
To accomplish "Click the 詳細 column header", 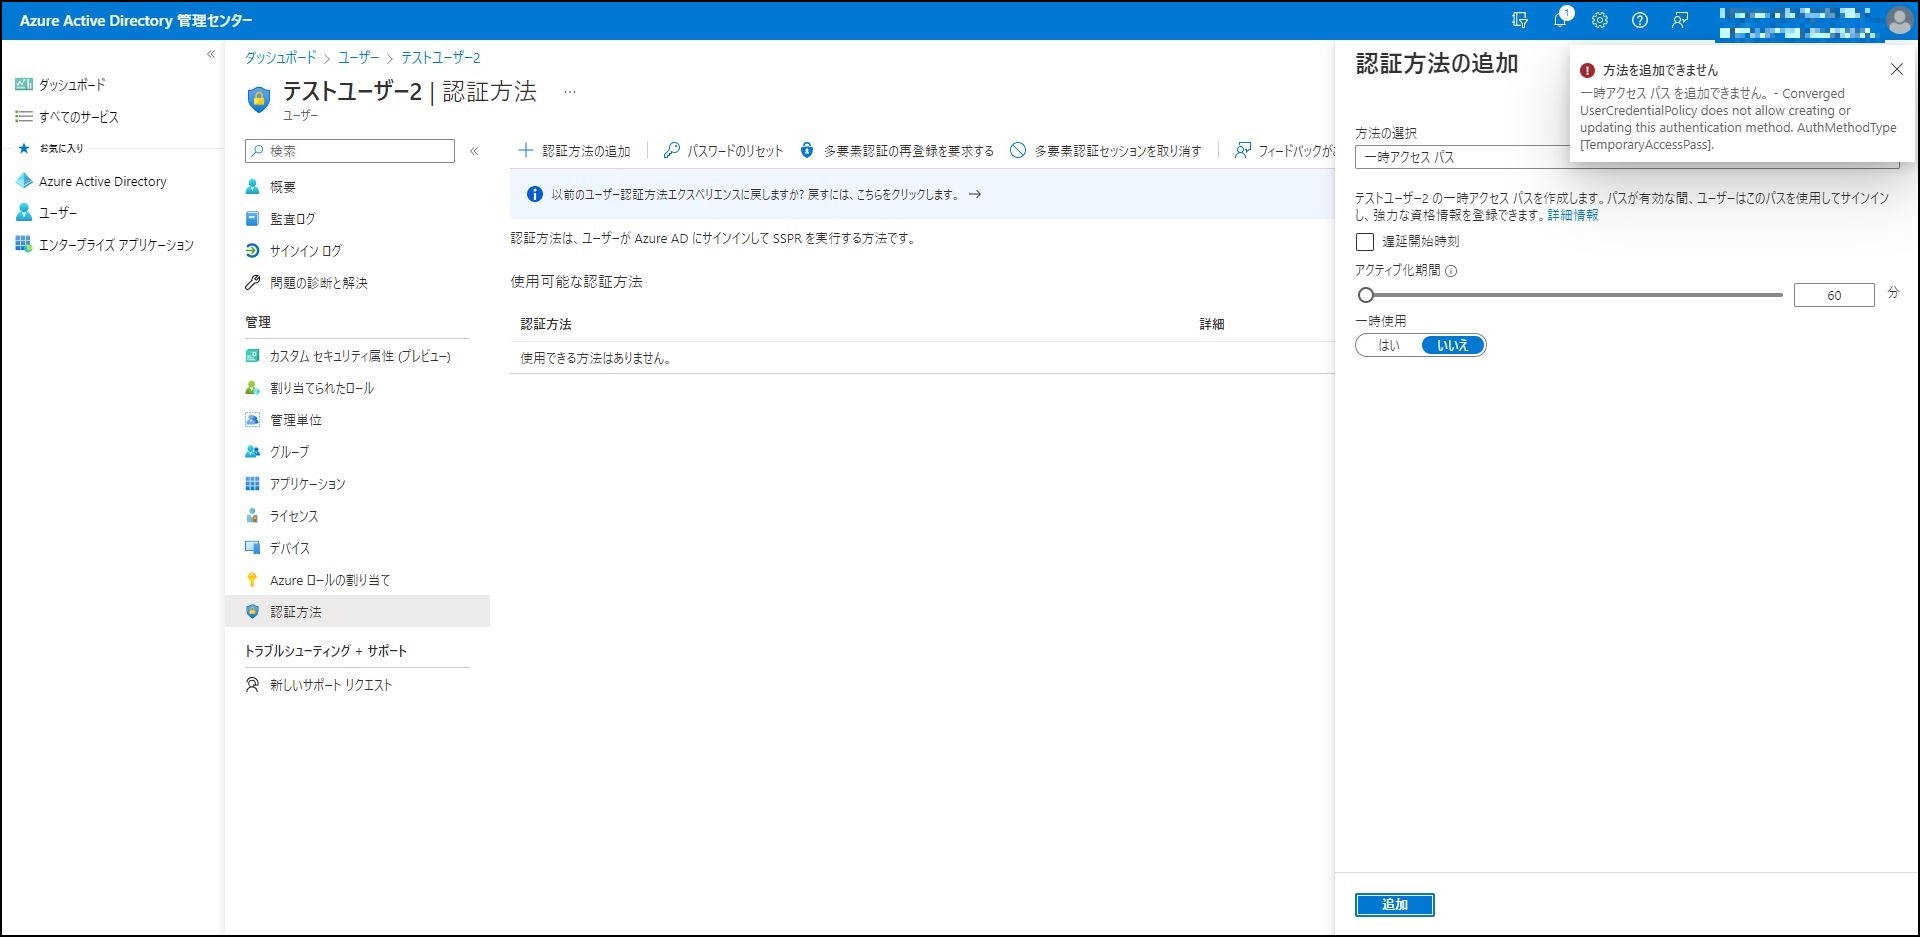I will [1212, 324].
